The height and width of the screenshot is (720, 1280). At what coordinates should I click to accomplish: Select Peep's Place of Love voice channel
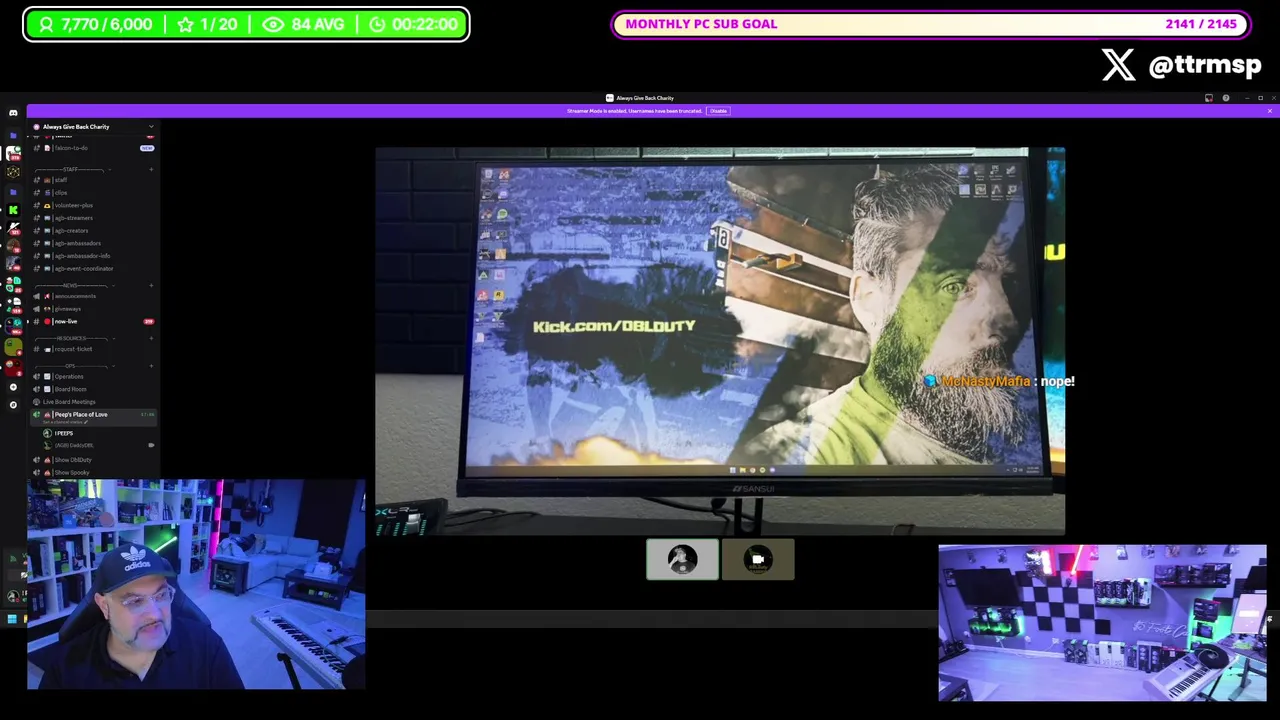93,415
